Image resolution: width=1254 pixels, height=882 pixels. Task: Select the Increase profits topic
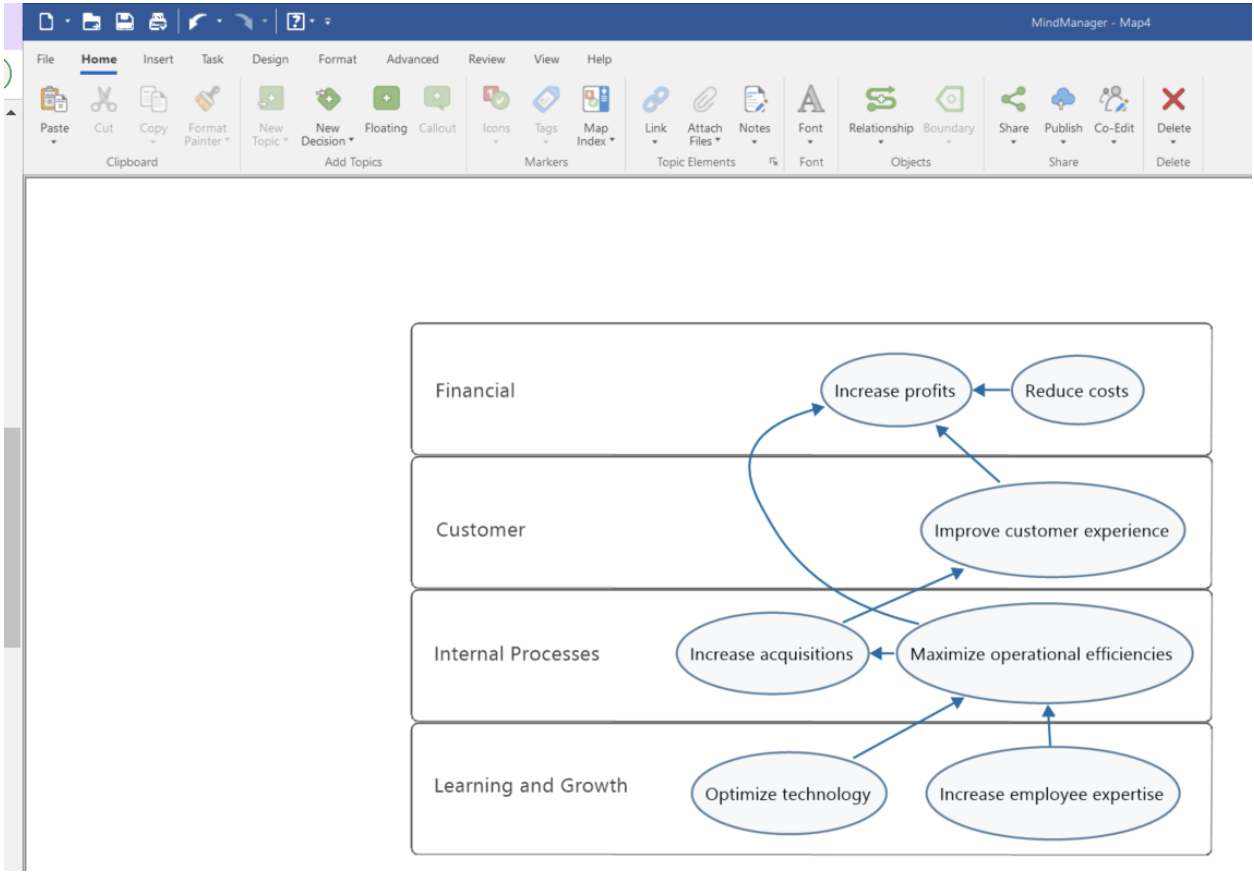[895, 390]
